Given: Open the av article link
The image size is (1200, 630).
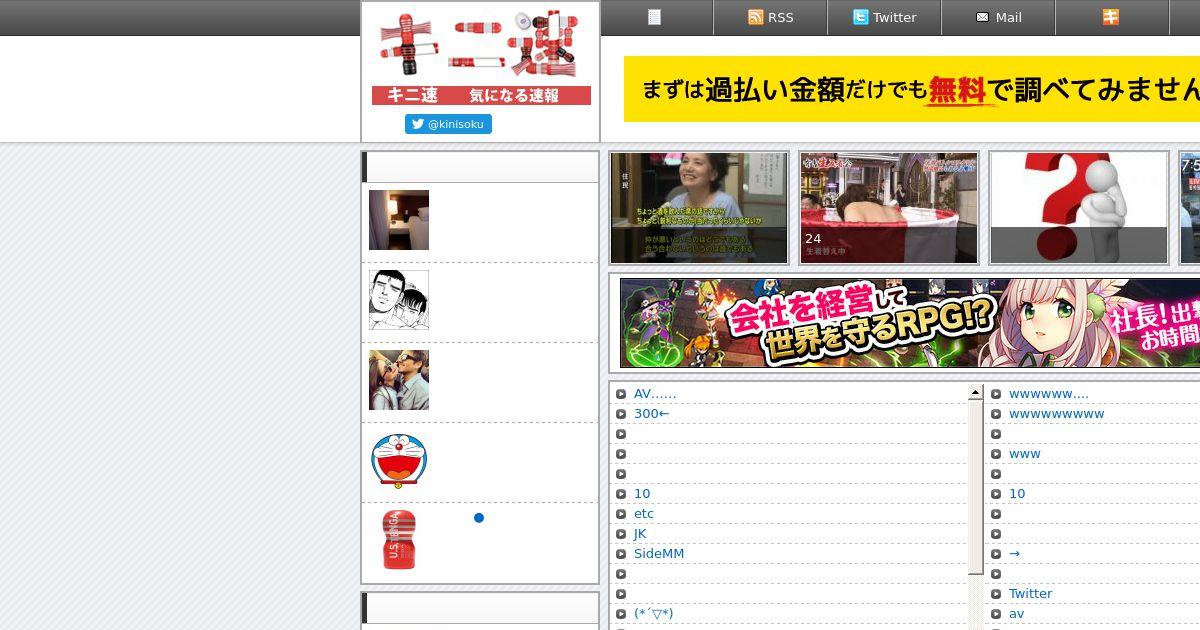Looking at the screenshot, I should (x=1016, y=614).
